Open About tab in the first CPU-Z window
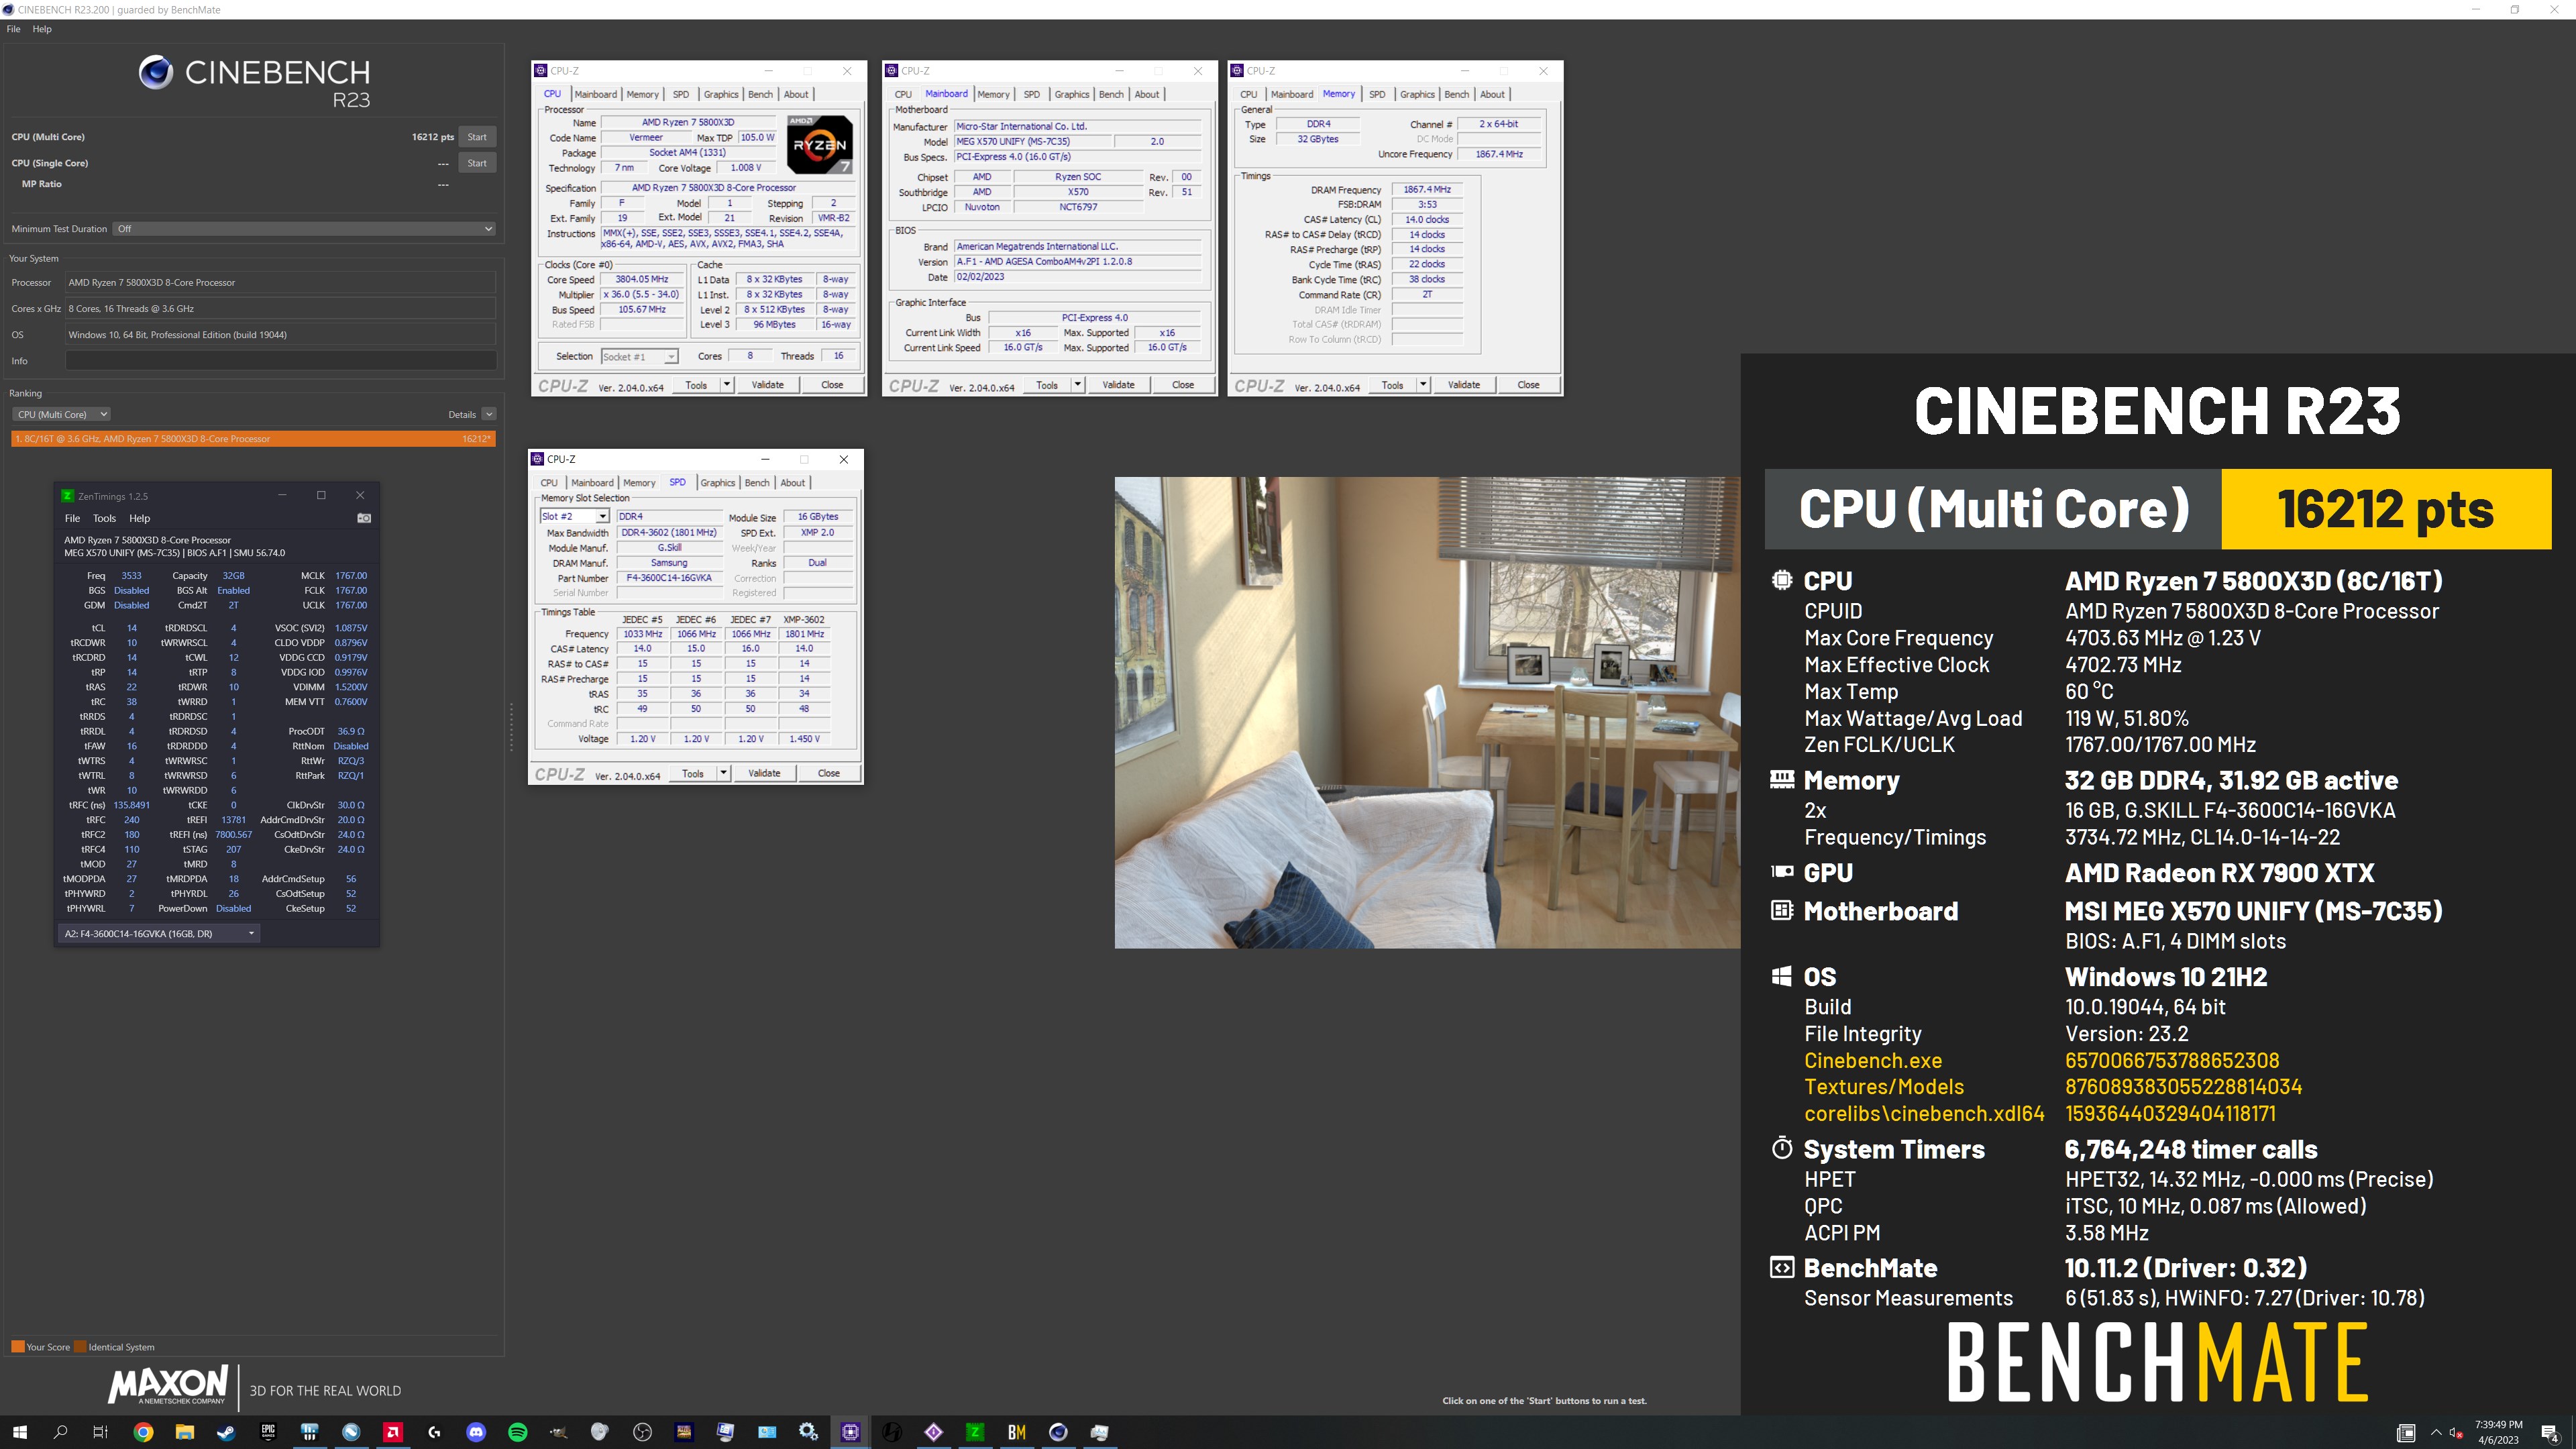The image size is (2576, 1449). (796, 94)
